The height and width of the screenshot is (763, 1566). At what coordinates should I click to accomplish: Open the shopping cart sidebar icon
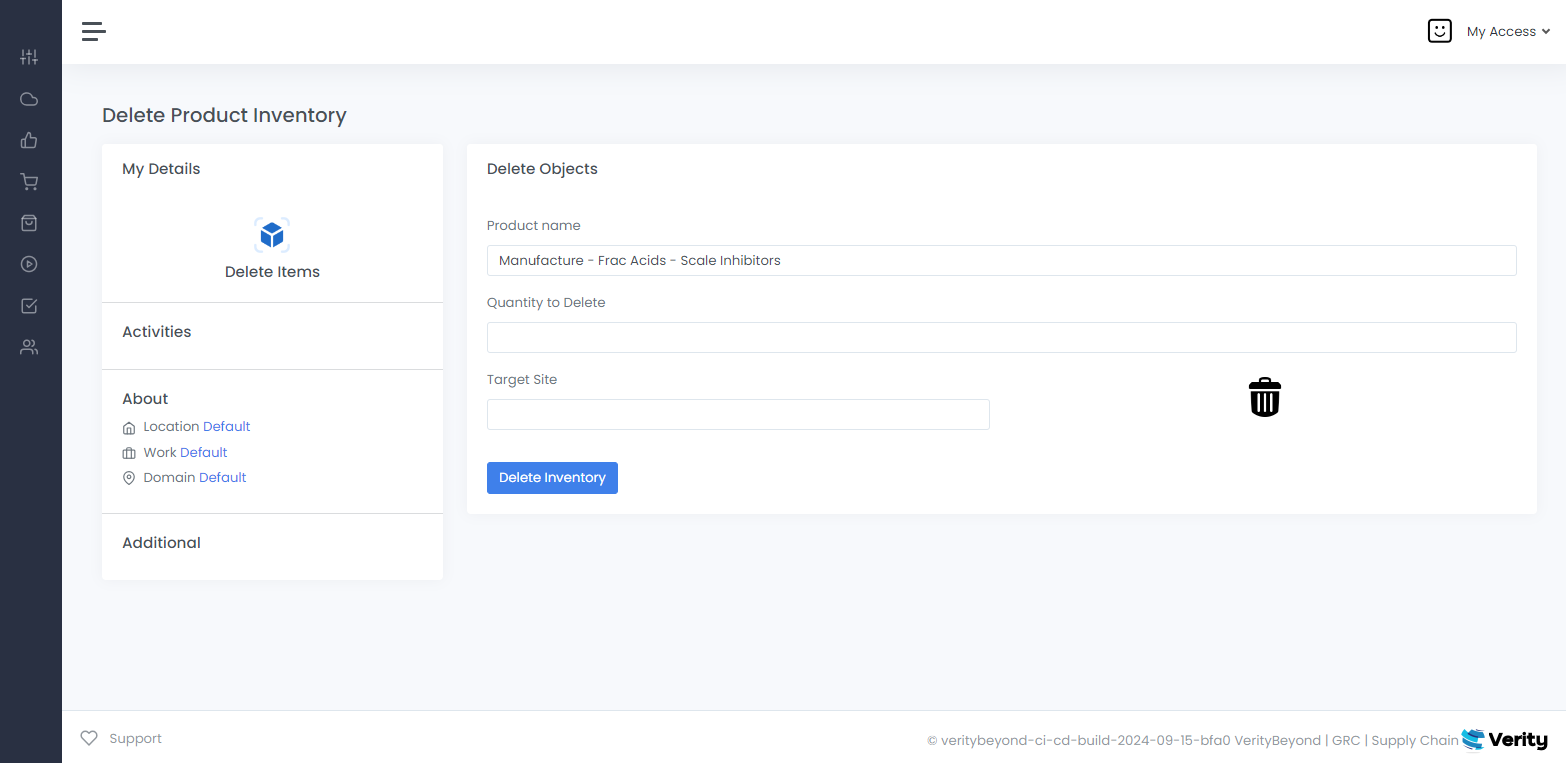coord(29,182)
